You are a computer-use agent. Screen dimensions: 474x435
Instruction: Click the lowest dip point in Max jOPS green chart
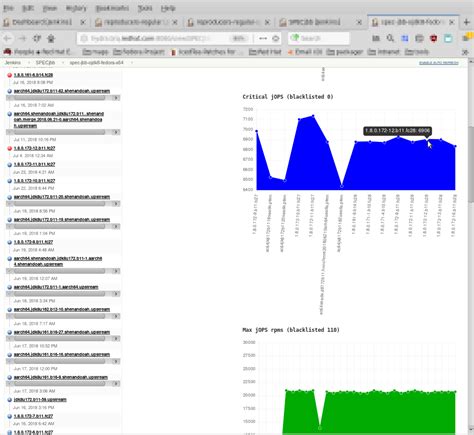point(320,428)
